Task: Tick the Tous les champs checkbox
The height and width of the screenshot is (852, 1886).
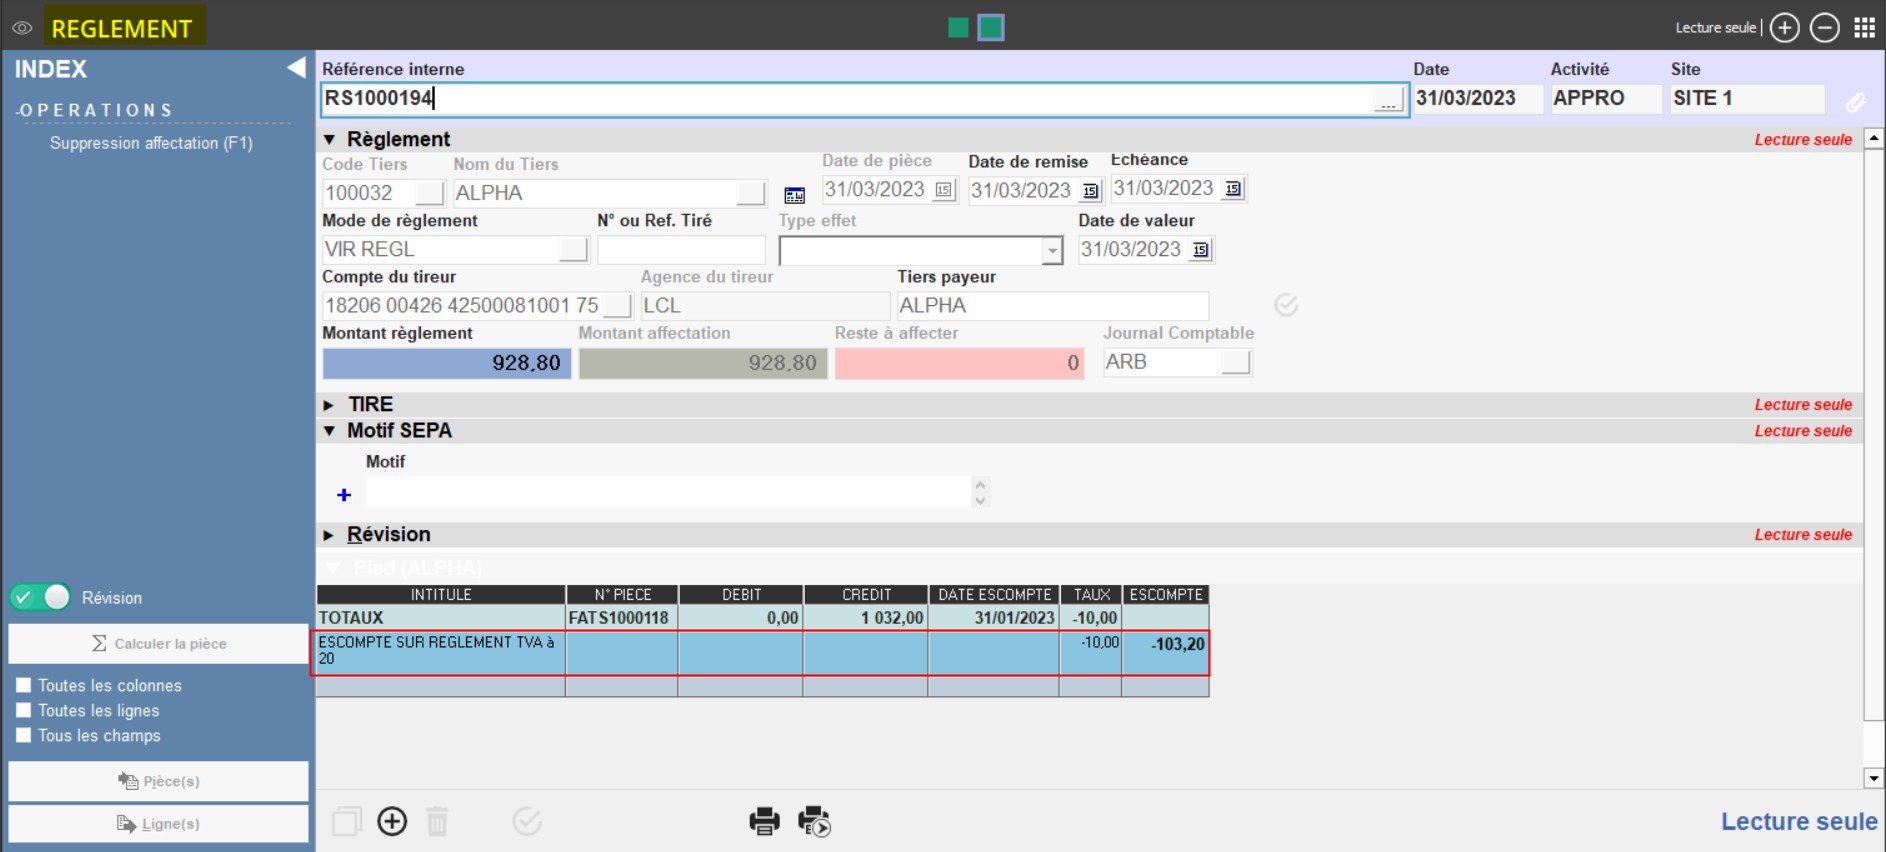Action: 24,735
